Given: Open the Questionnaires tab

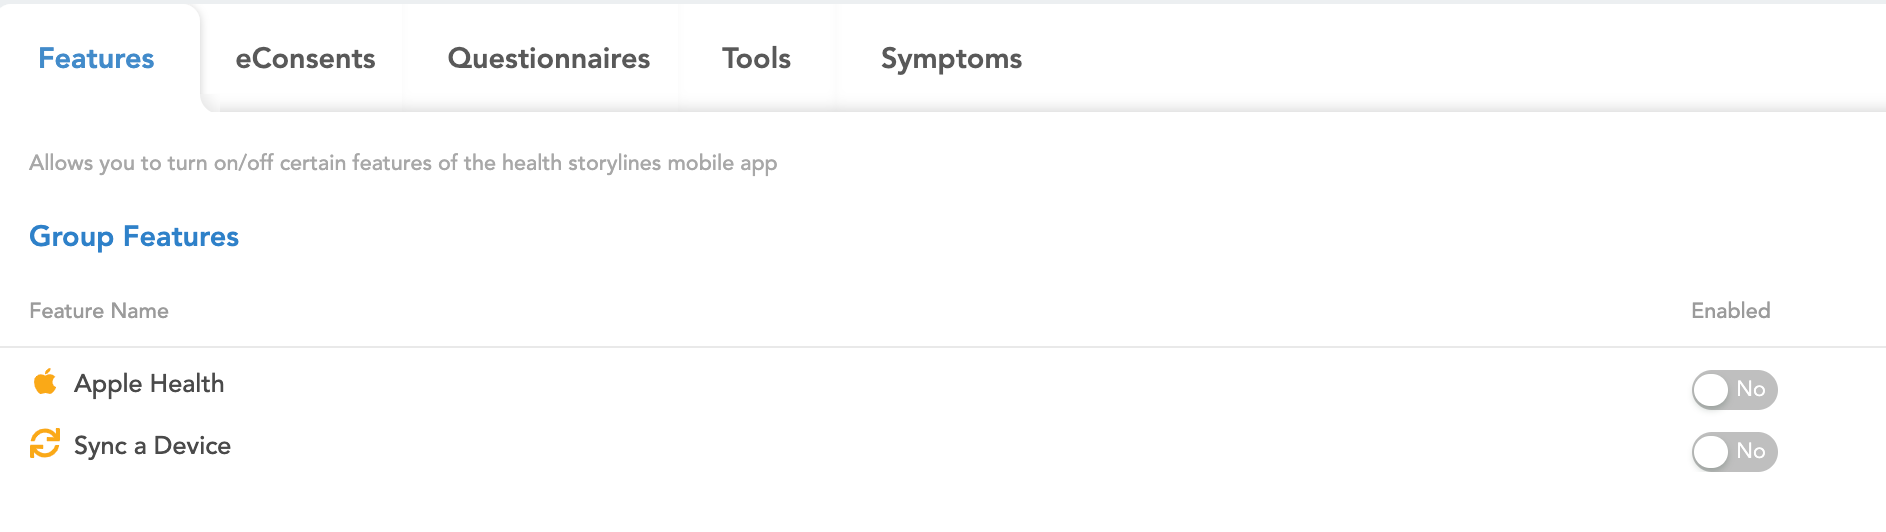Looking at the screenshot, I should coord(548,59).
